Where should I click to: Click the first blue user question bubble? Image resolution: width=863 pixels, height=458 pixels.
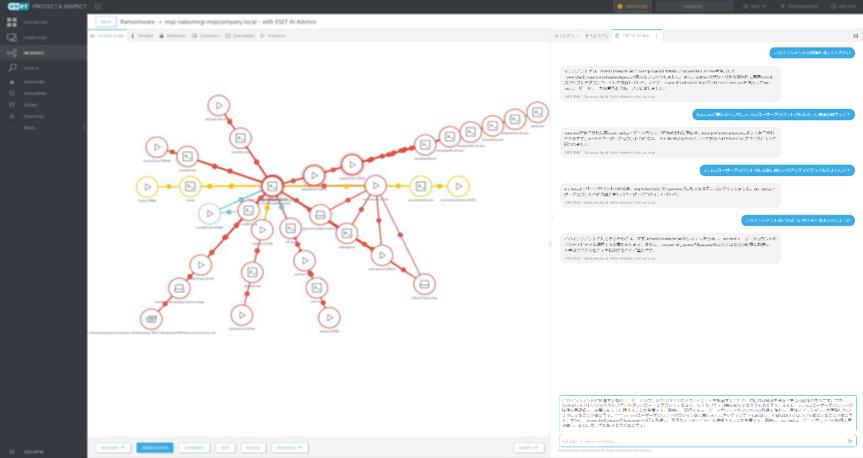point(812,53)
